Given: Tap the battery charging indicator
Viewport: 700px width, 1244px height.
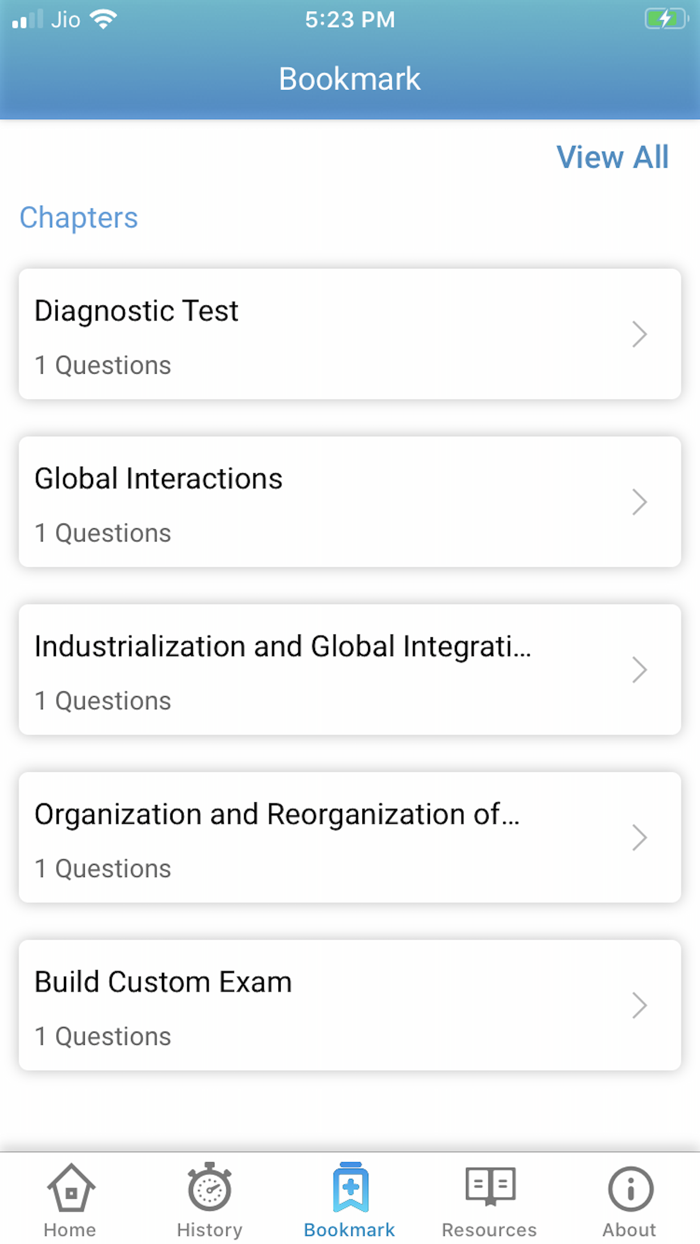Looking at the screenshot, I should (665, 19).
